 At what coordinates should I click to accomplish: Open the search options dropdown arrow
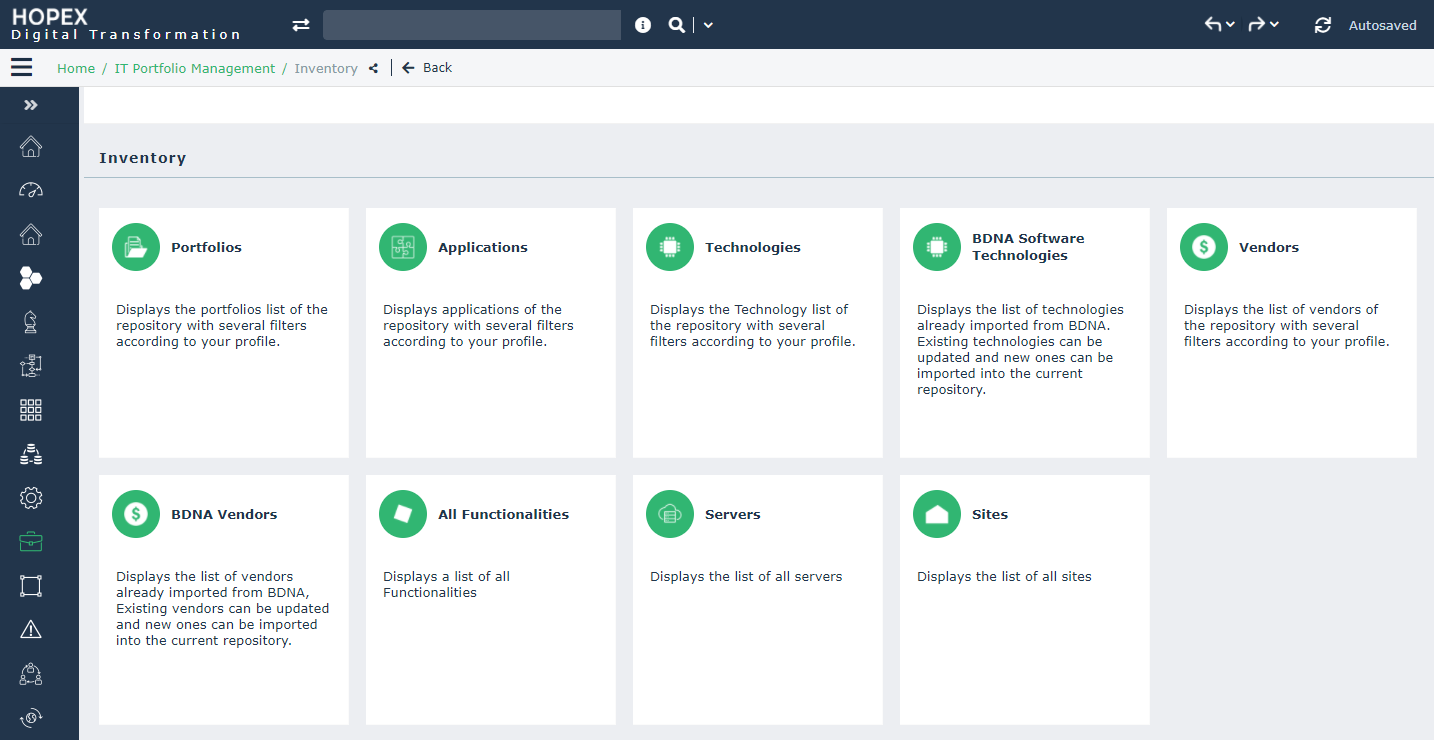click(x=708, y=25)
